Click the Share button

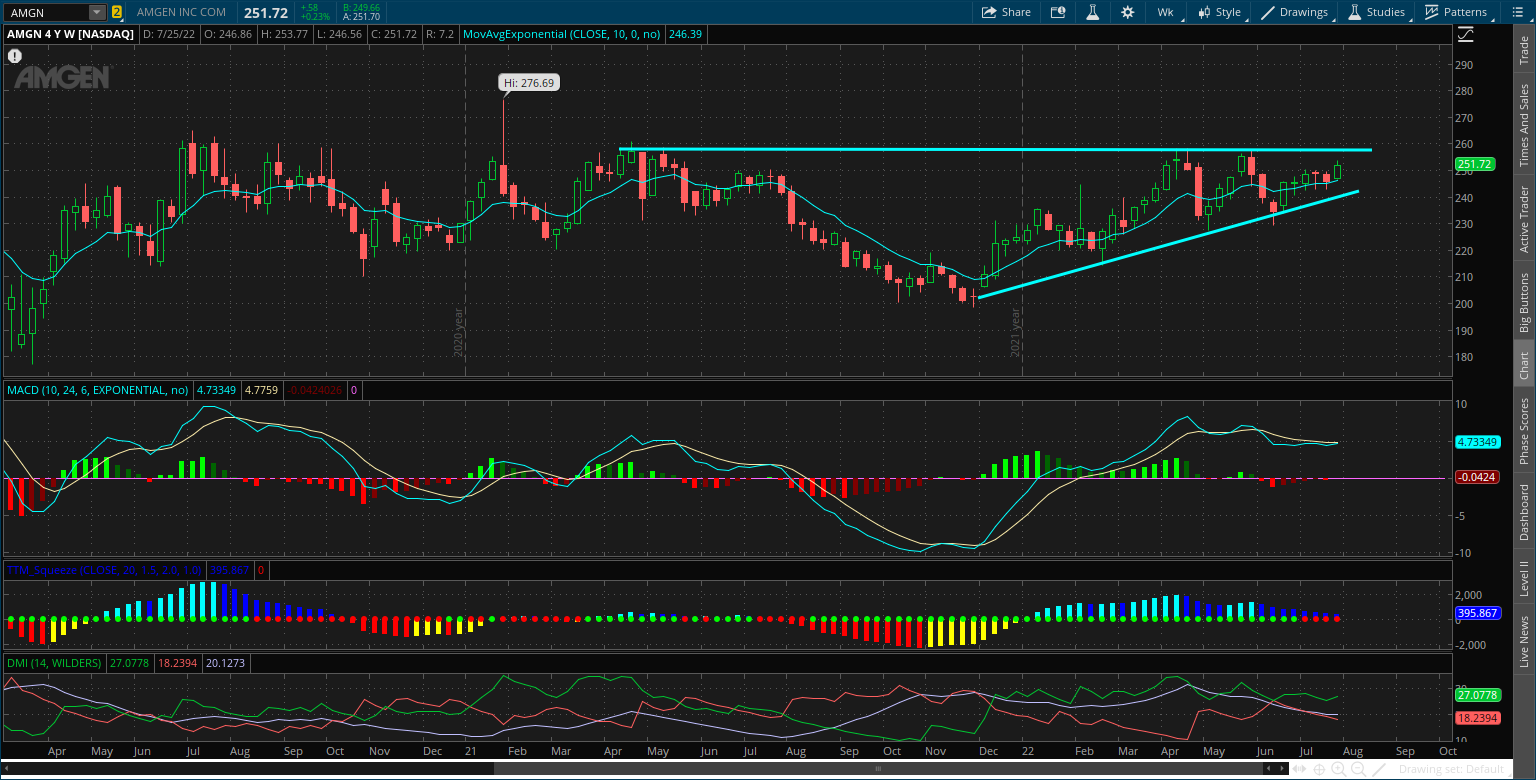tap(1006, 12)
